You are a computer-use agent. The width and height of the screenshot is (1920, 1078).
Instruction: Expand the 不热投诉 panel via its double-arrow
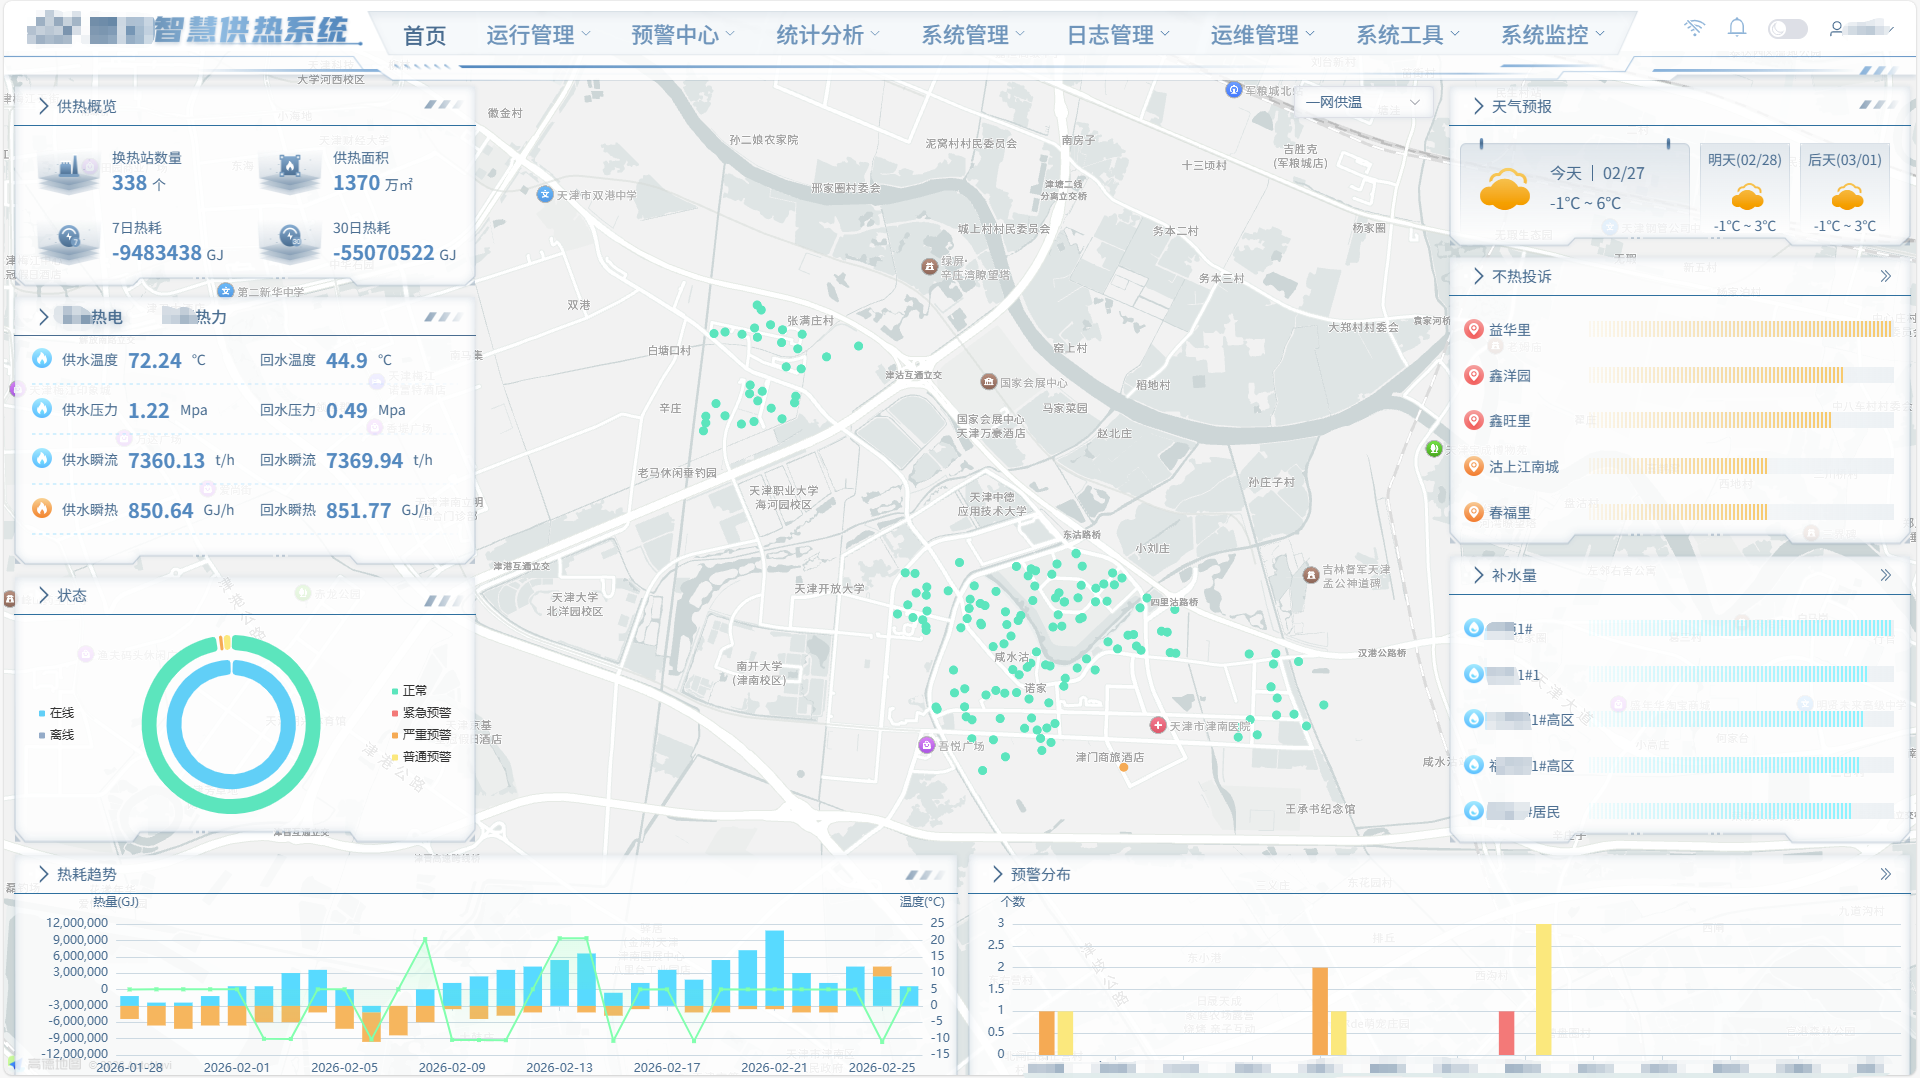tap(1886, 276)
